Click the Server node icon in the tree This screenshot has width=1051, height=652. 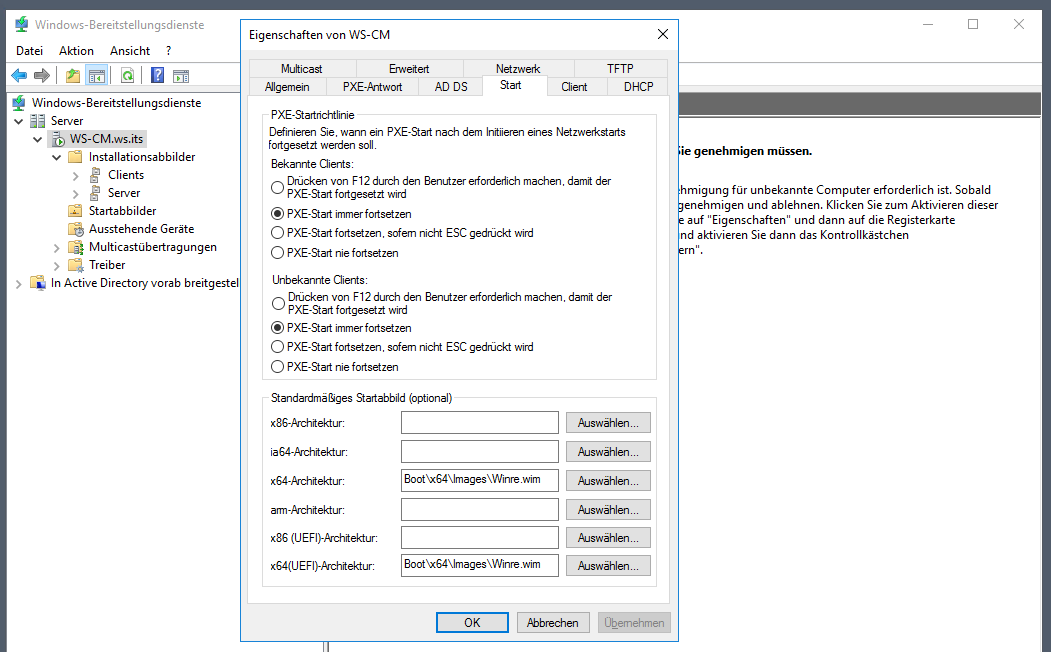(38, 121)
